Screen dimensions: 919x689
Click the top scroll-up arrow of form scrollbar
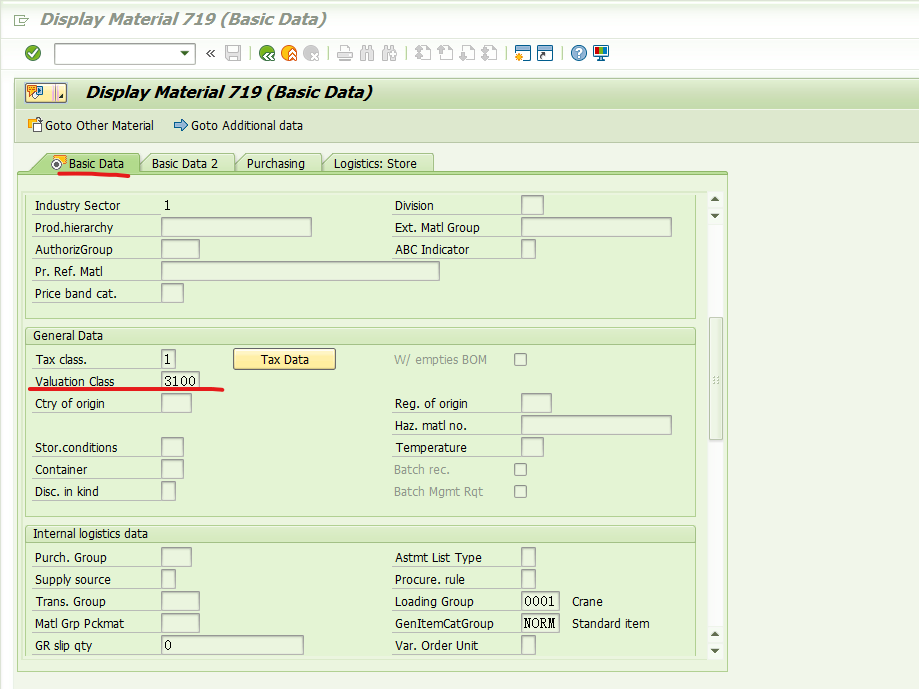coord(715,199)
